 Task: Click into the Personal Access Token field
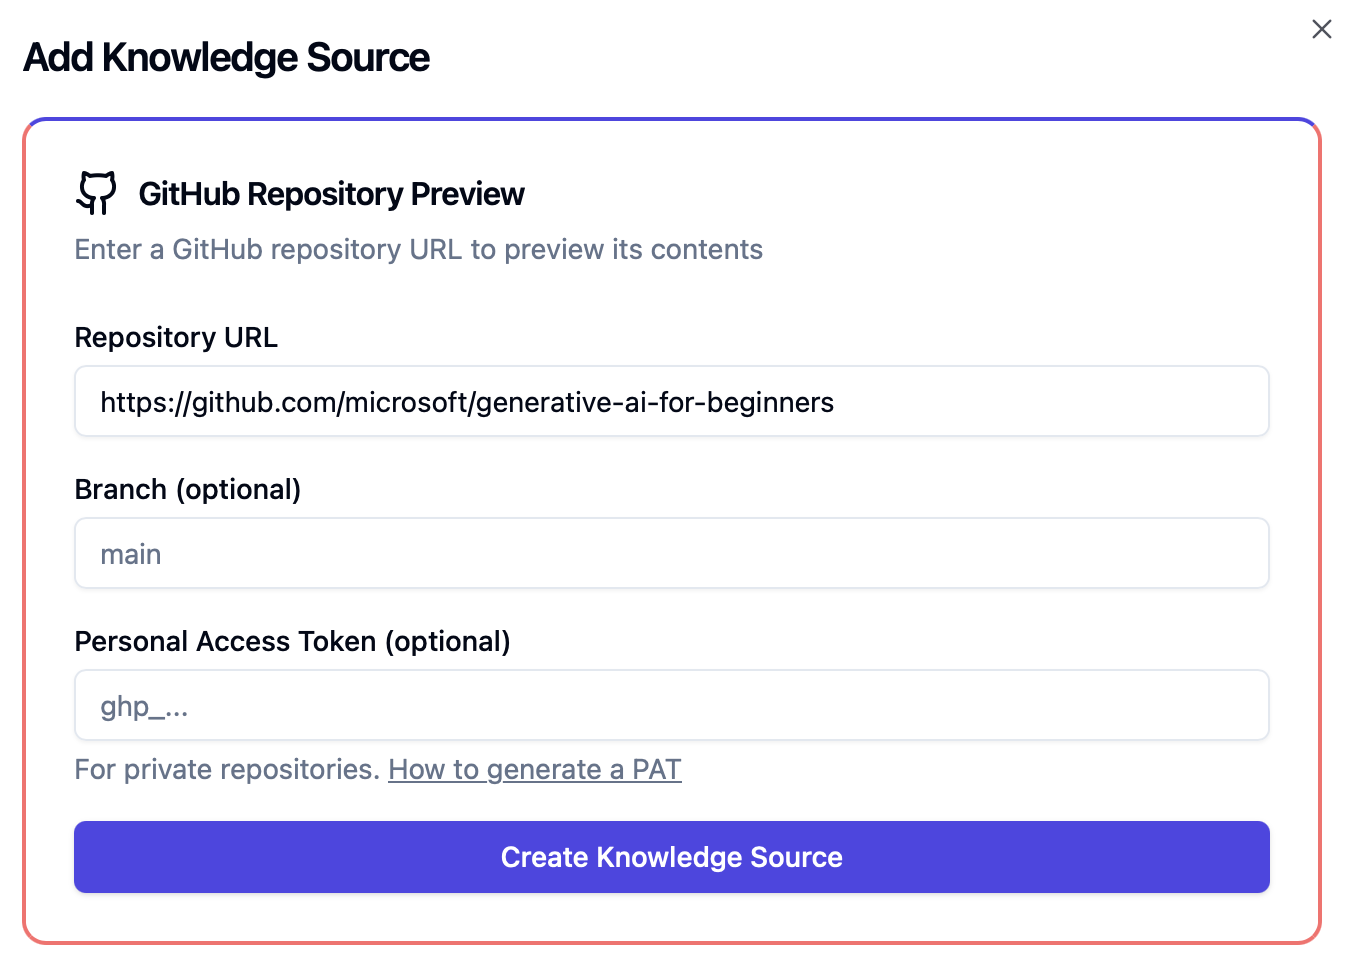pyautogui.click(x=672, y=705)
